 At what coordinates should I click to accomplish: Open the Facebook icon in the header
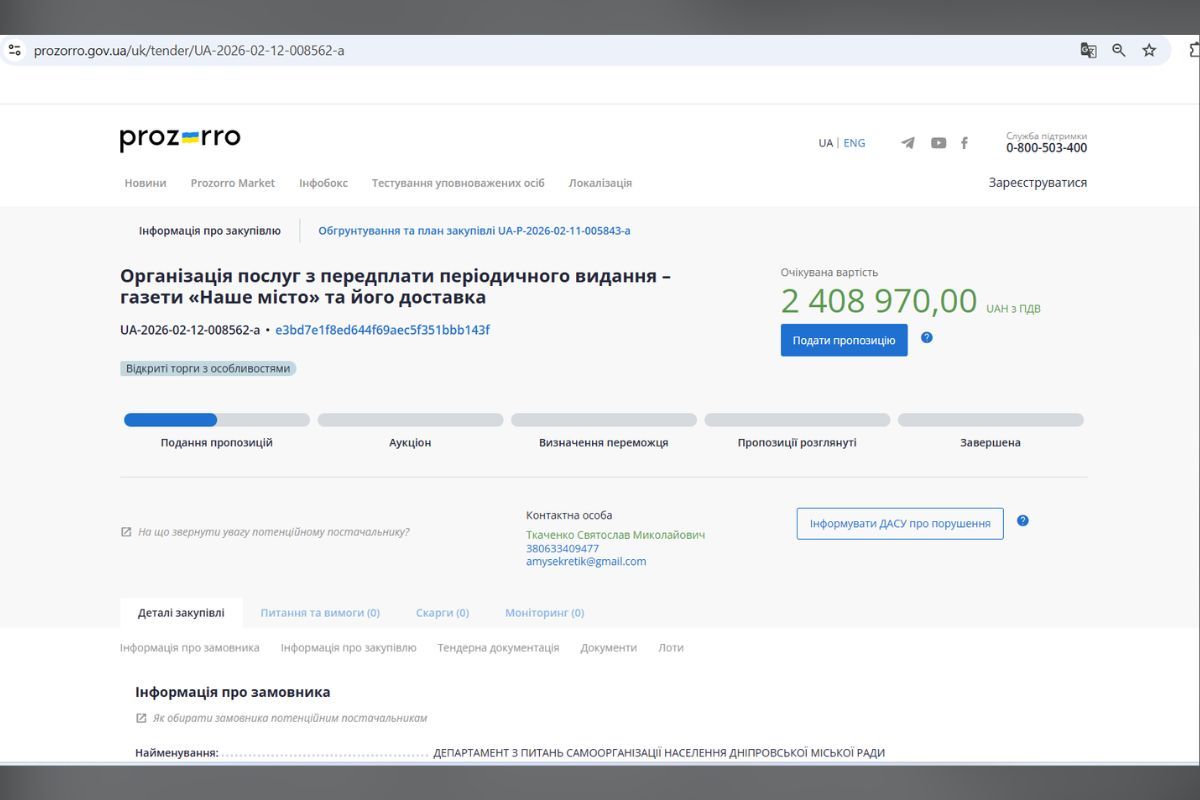click(x=964, y=143)
